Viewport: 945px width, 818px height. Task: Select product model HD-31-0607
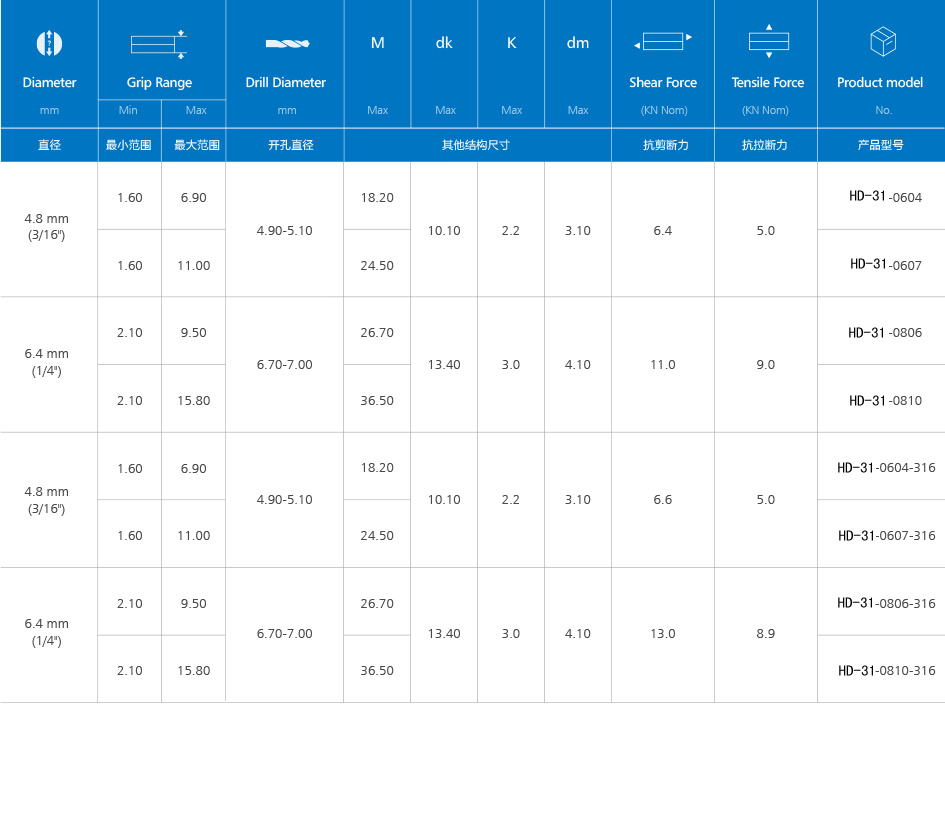coord(885,265)
